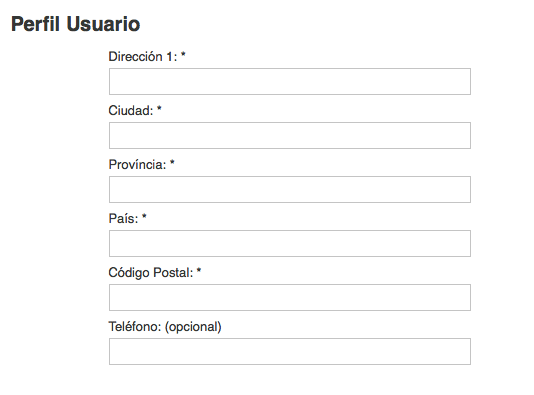Click the Teléfono label text
This screenshot has width=534, height=395.
click(x=135, y=327)
